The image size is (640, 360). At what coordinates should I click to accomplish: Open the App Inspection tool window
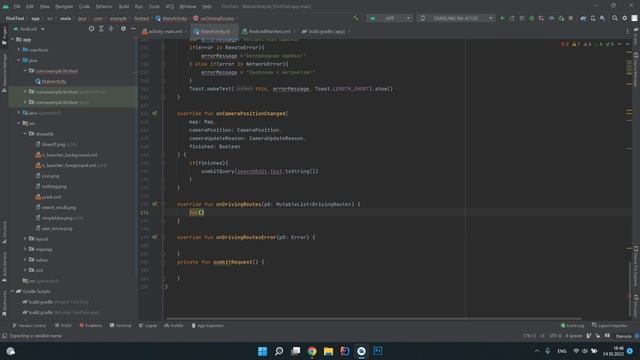(208, 326)
